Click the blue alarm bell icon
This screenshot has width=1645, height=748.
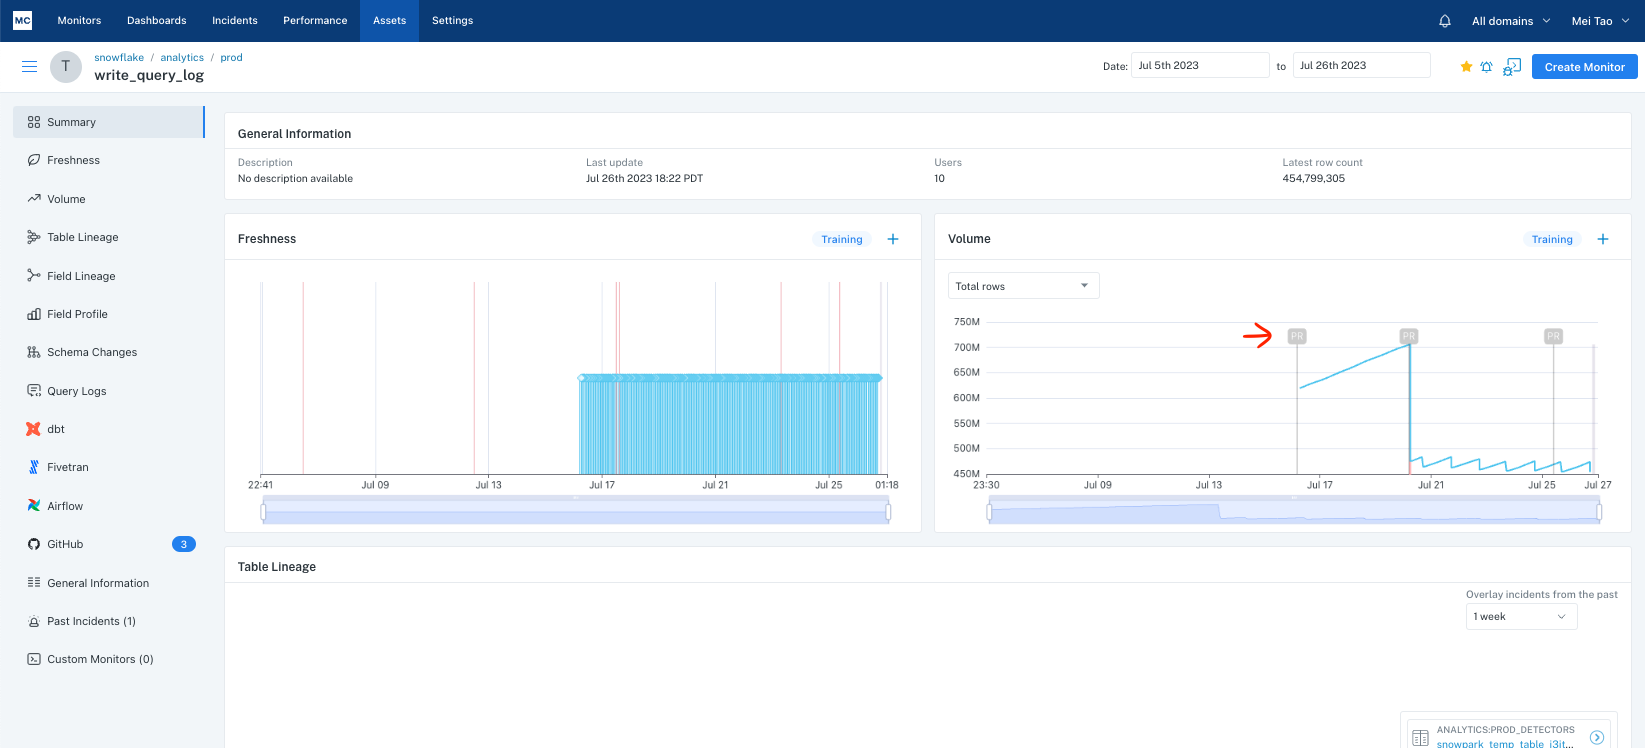coord(1487,67)
